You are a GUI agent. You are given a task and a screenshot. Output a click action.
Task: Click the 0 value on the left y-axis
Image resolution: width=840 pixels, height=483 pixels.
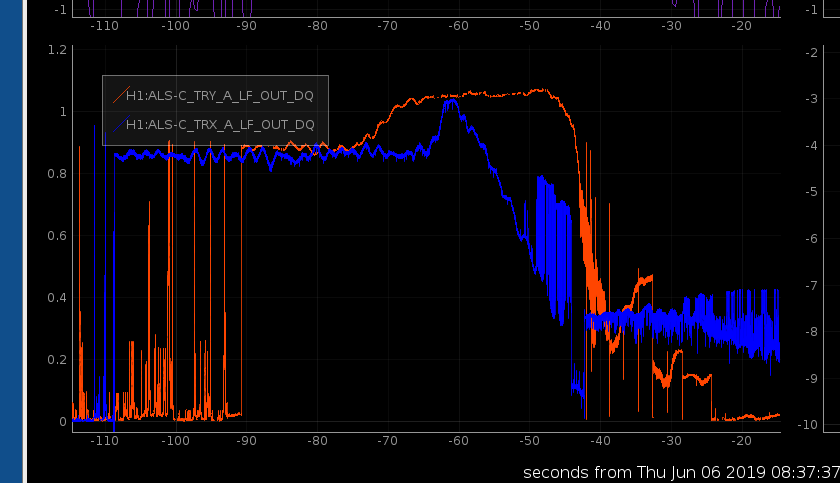coord(63,422)
